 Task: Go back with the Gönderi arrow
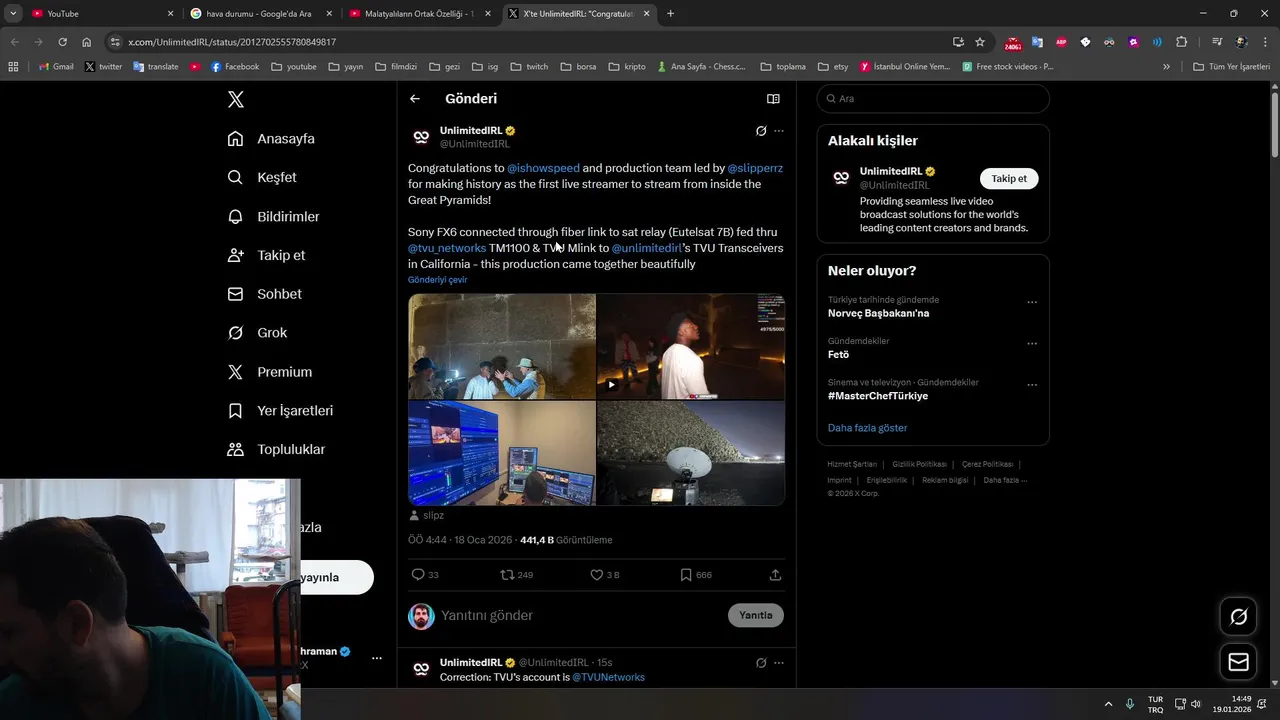(x=415, y=99)
